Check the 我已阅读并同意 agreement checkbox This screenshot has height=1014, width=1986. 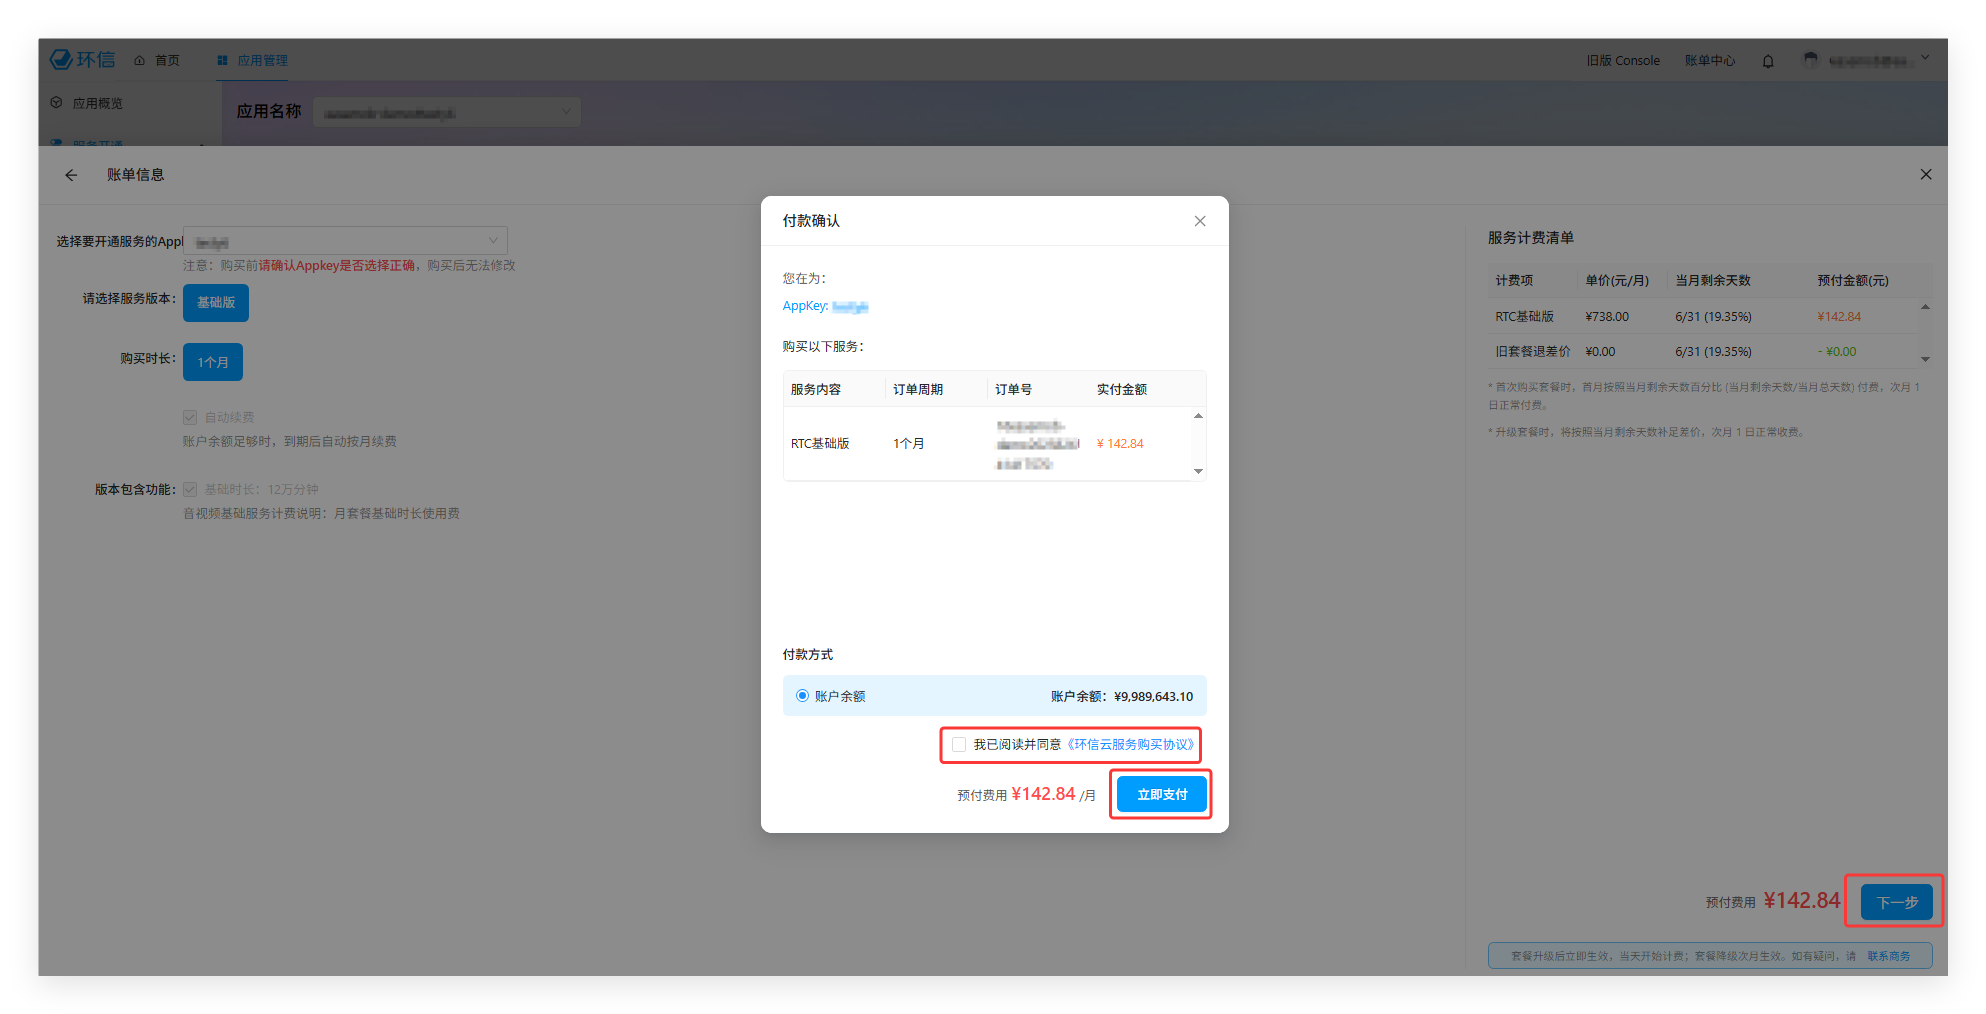click(x=959, y=745)
